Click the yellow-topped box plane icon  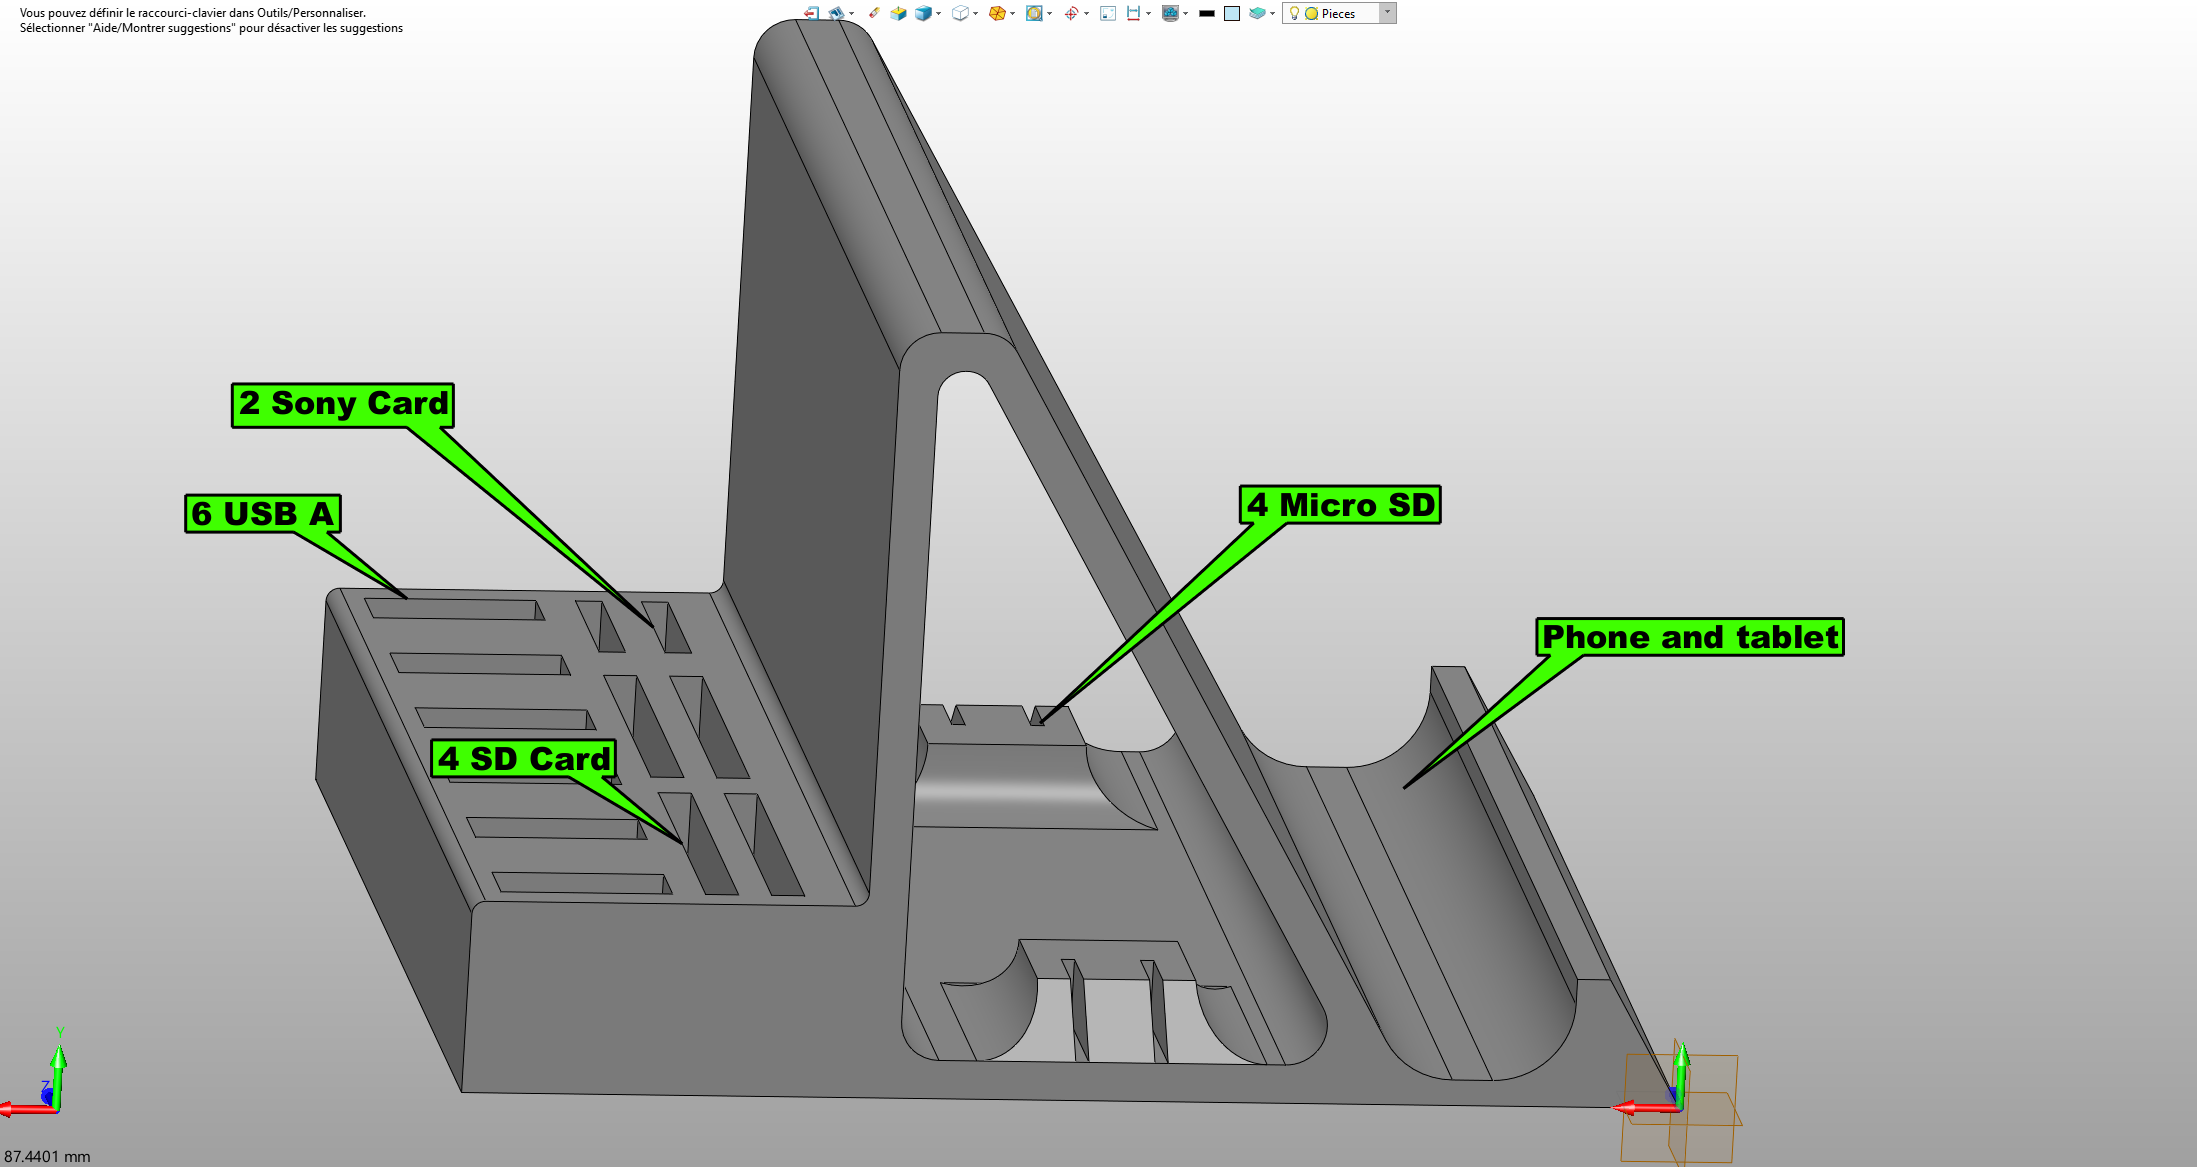coord(898,13)
